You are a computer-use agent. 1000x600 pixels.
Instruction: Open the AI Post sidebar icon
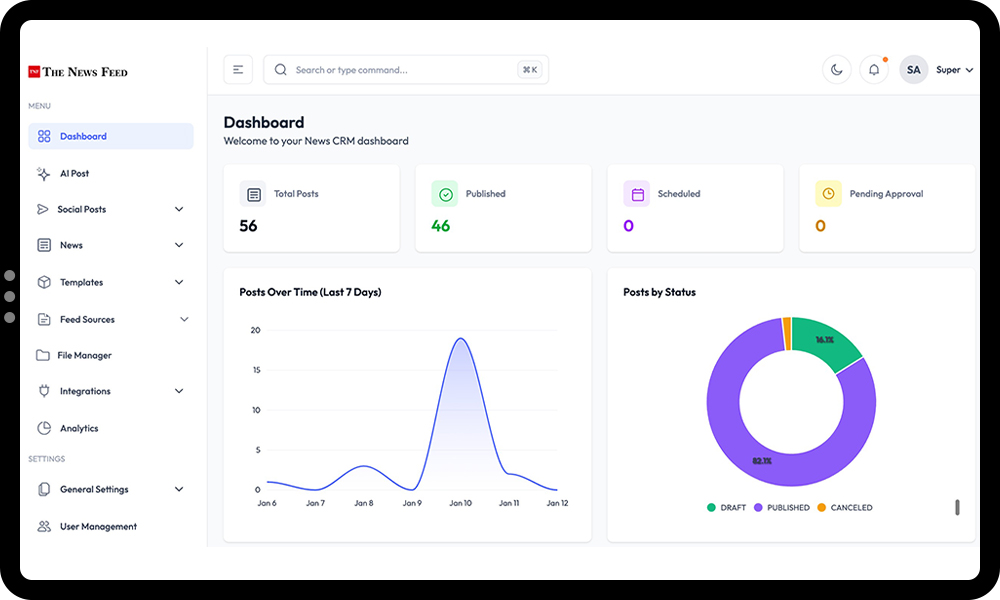[44, 173]
